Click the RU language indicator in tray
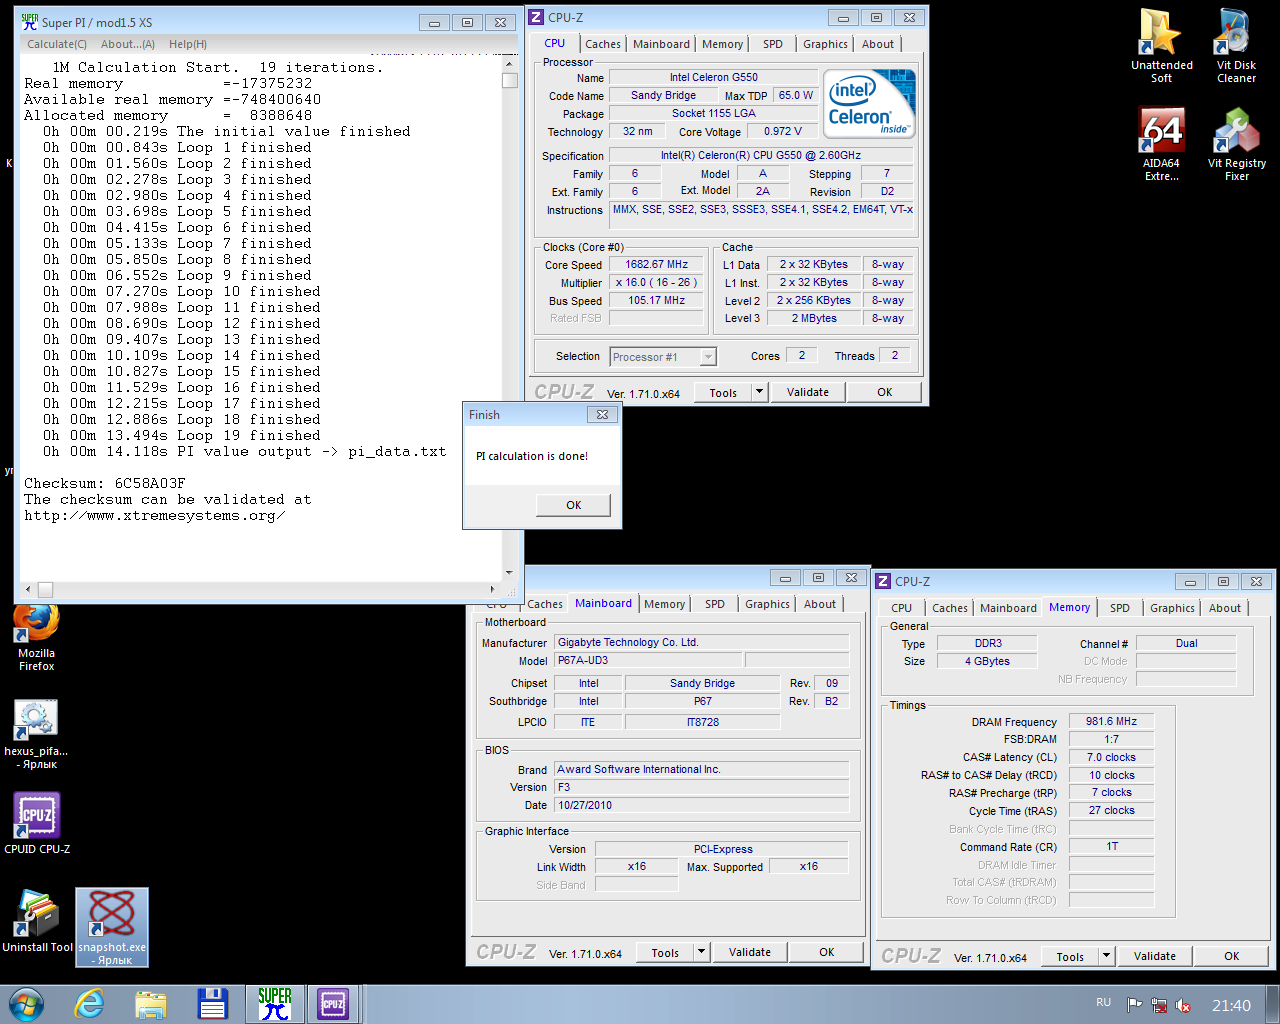 click(x=1103, y=1003)
